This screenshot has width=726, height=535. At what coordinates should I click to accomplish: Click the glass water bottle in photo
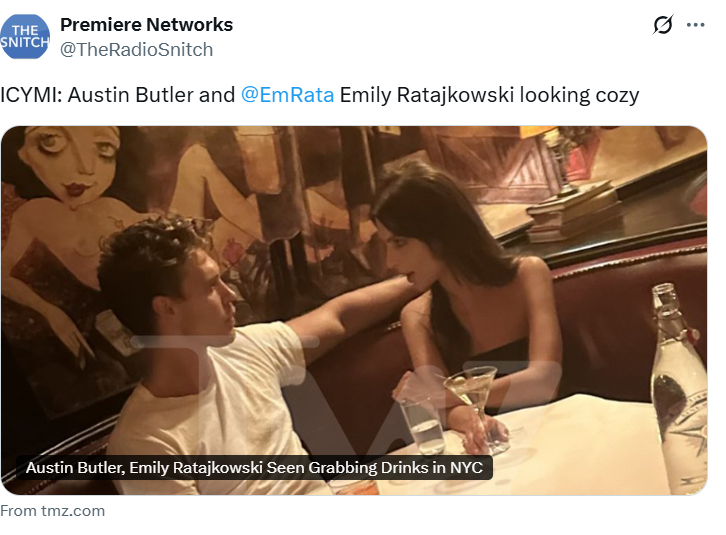(x=679, y=389)
